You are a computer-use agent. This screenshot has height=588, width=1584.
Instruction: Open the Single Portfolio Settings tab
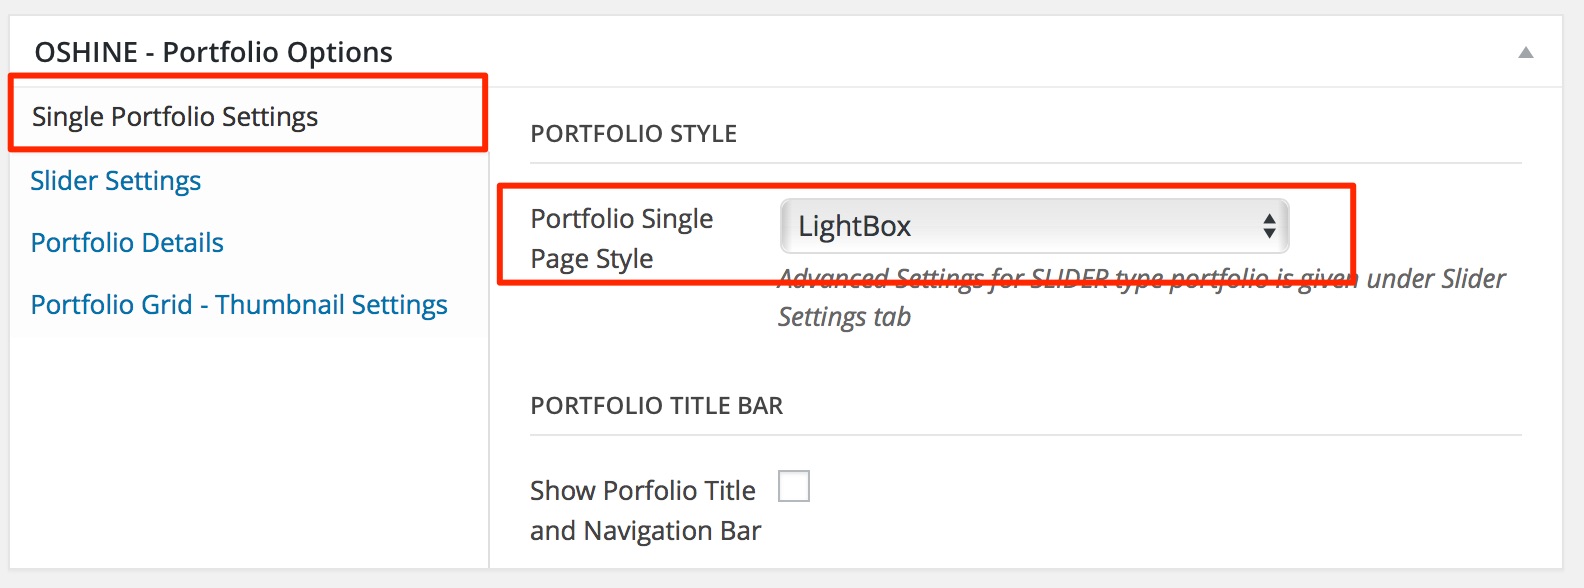(175, 117)
